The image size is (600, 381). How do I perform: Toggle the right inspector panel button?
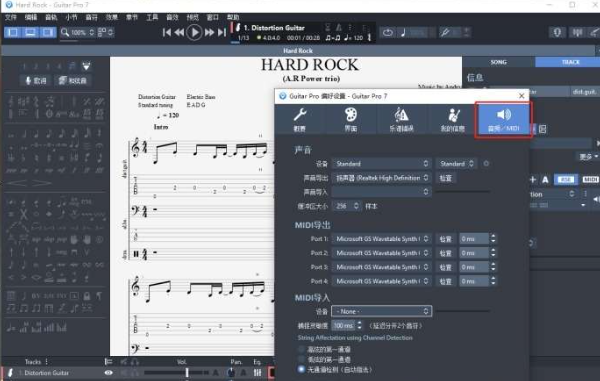[x=48, y=32]
